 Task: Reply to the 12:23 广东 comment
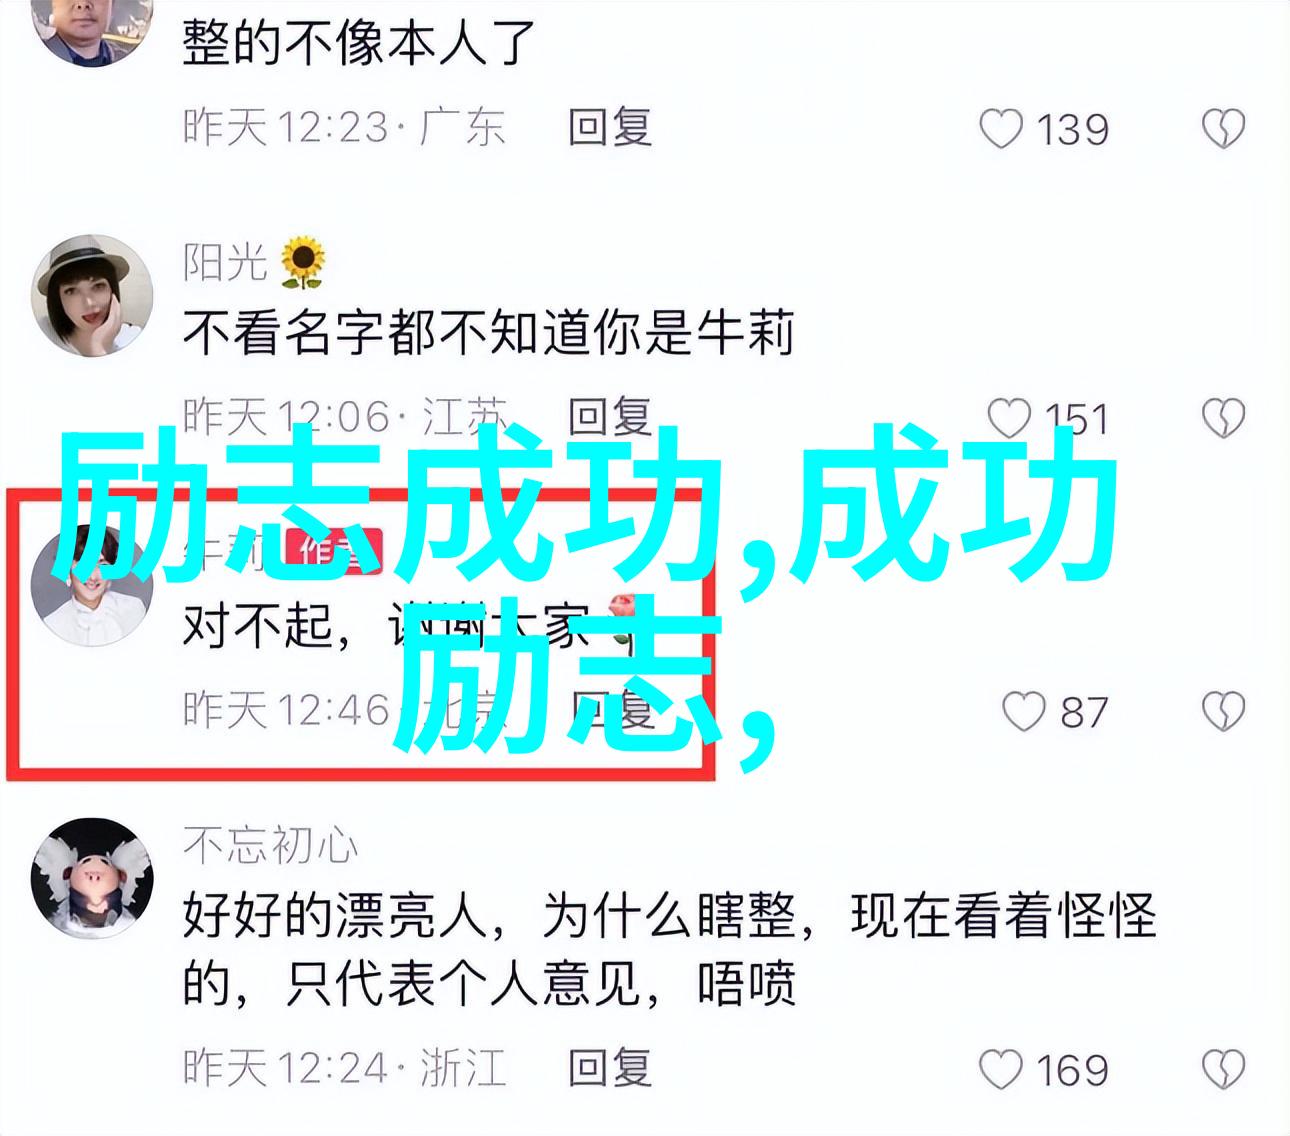[x=610, y=129]
